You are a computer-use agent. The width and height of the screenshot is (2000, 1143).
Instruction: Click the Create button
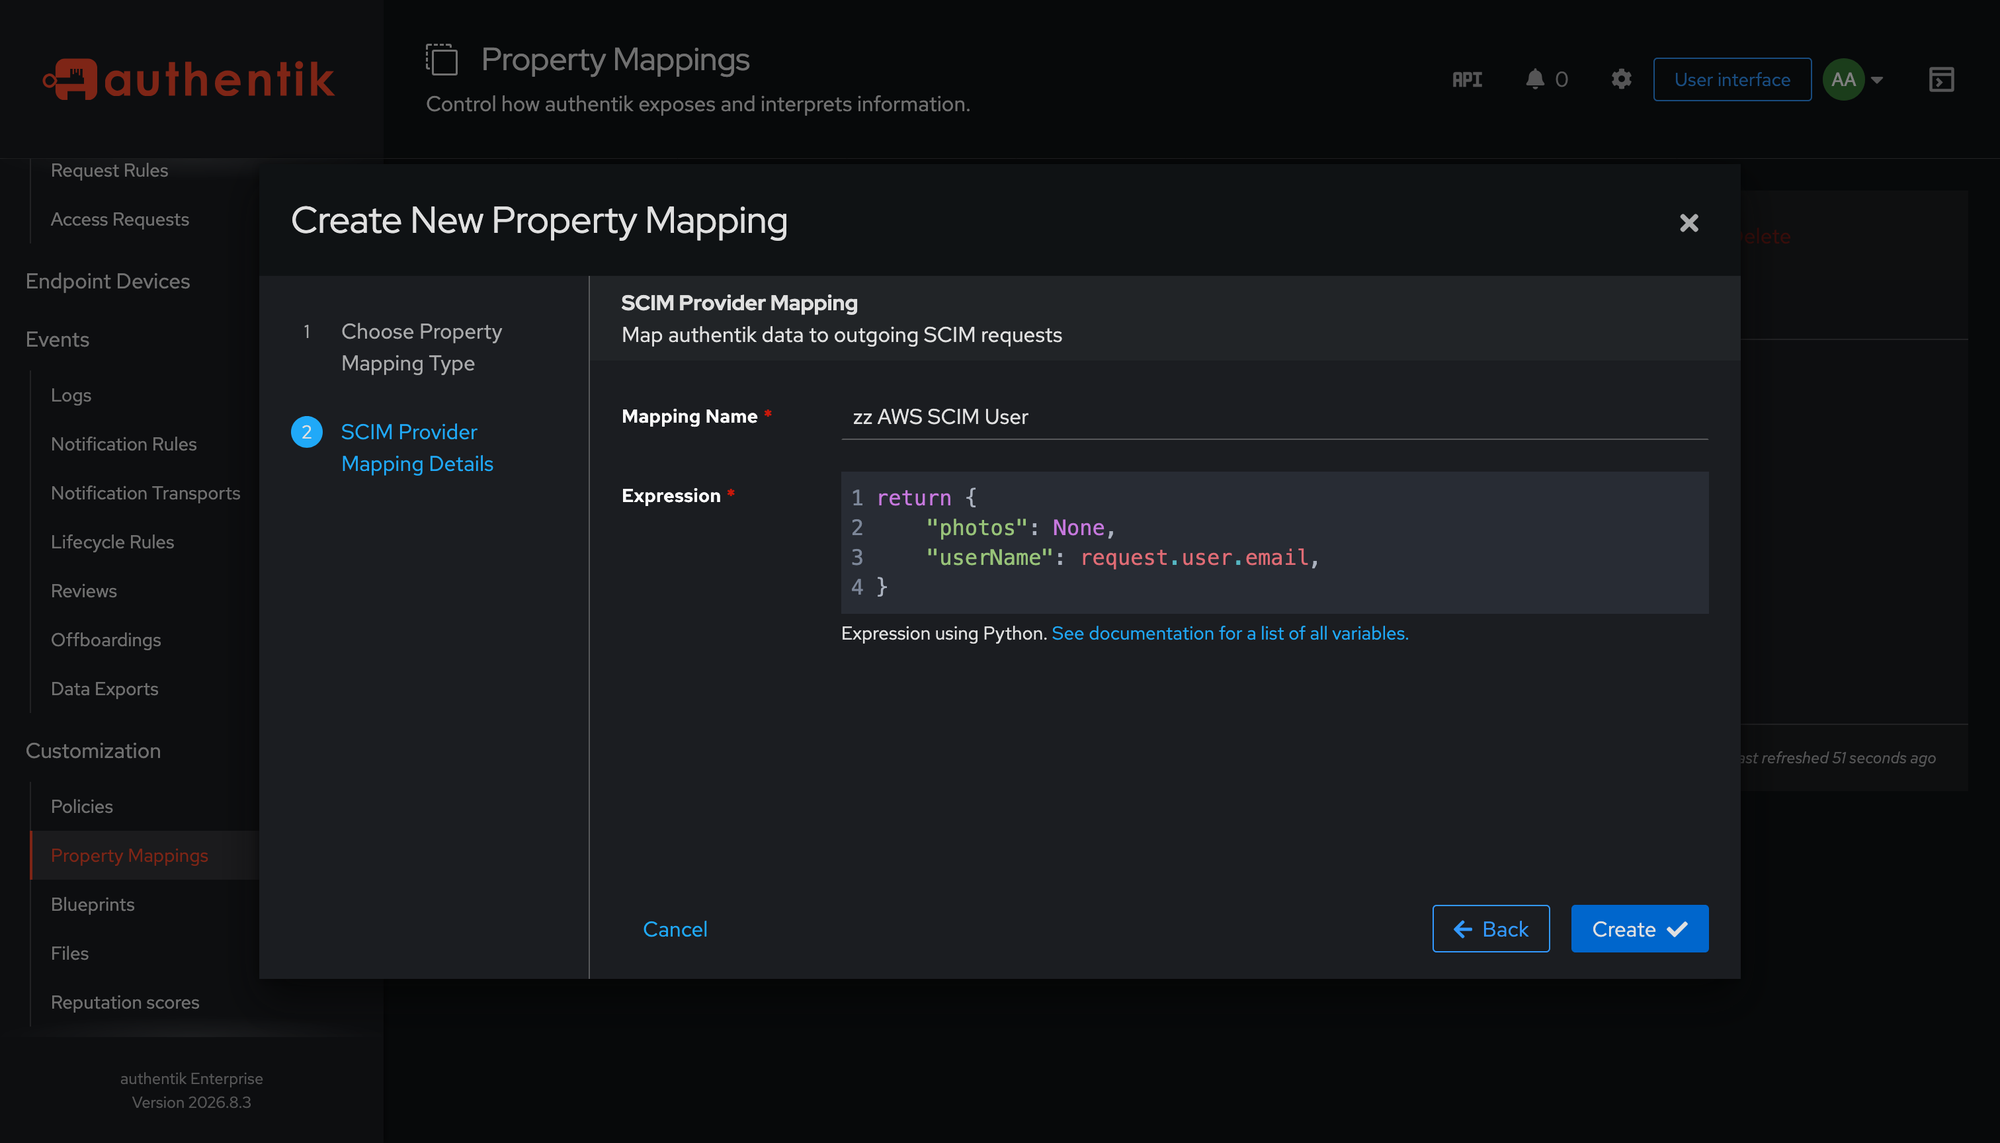click(1639, 929)
